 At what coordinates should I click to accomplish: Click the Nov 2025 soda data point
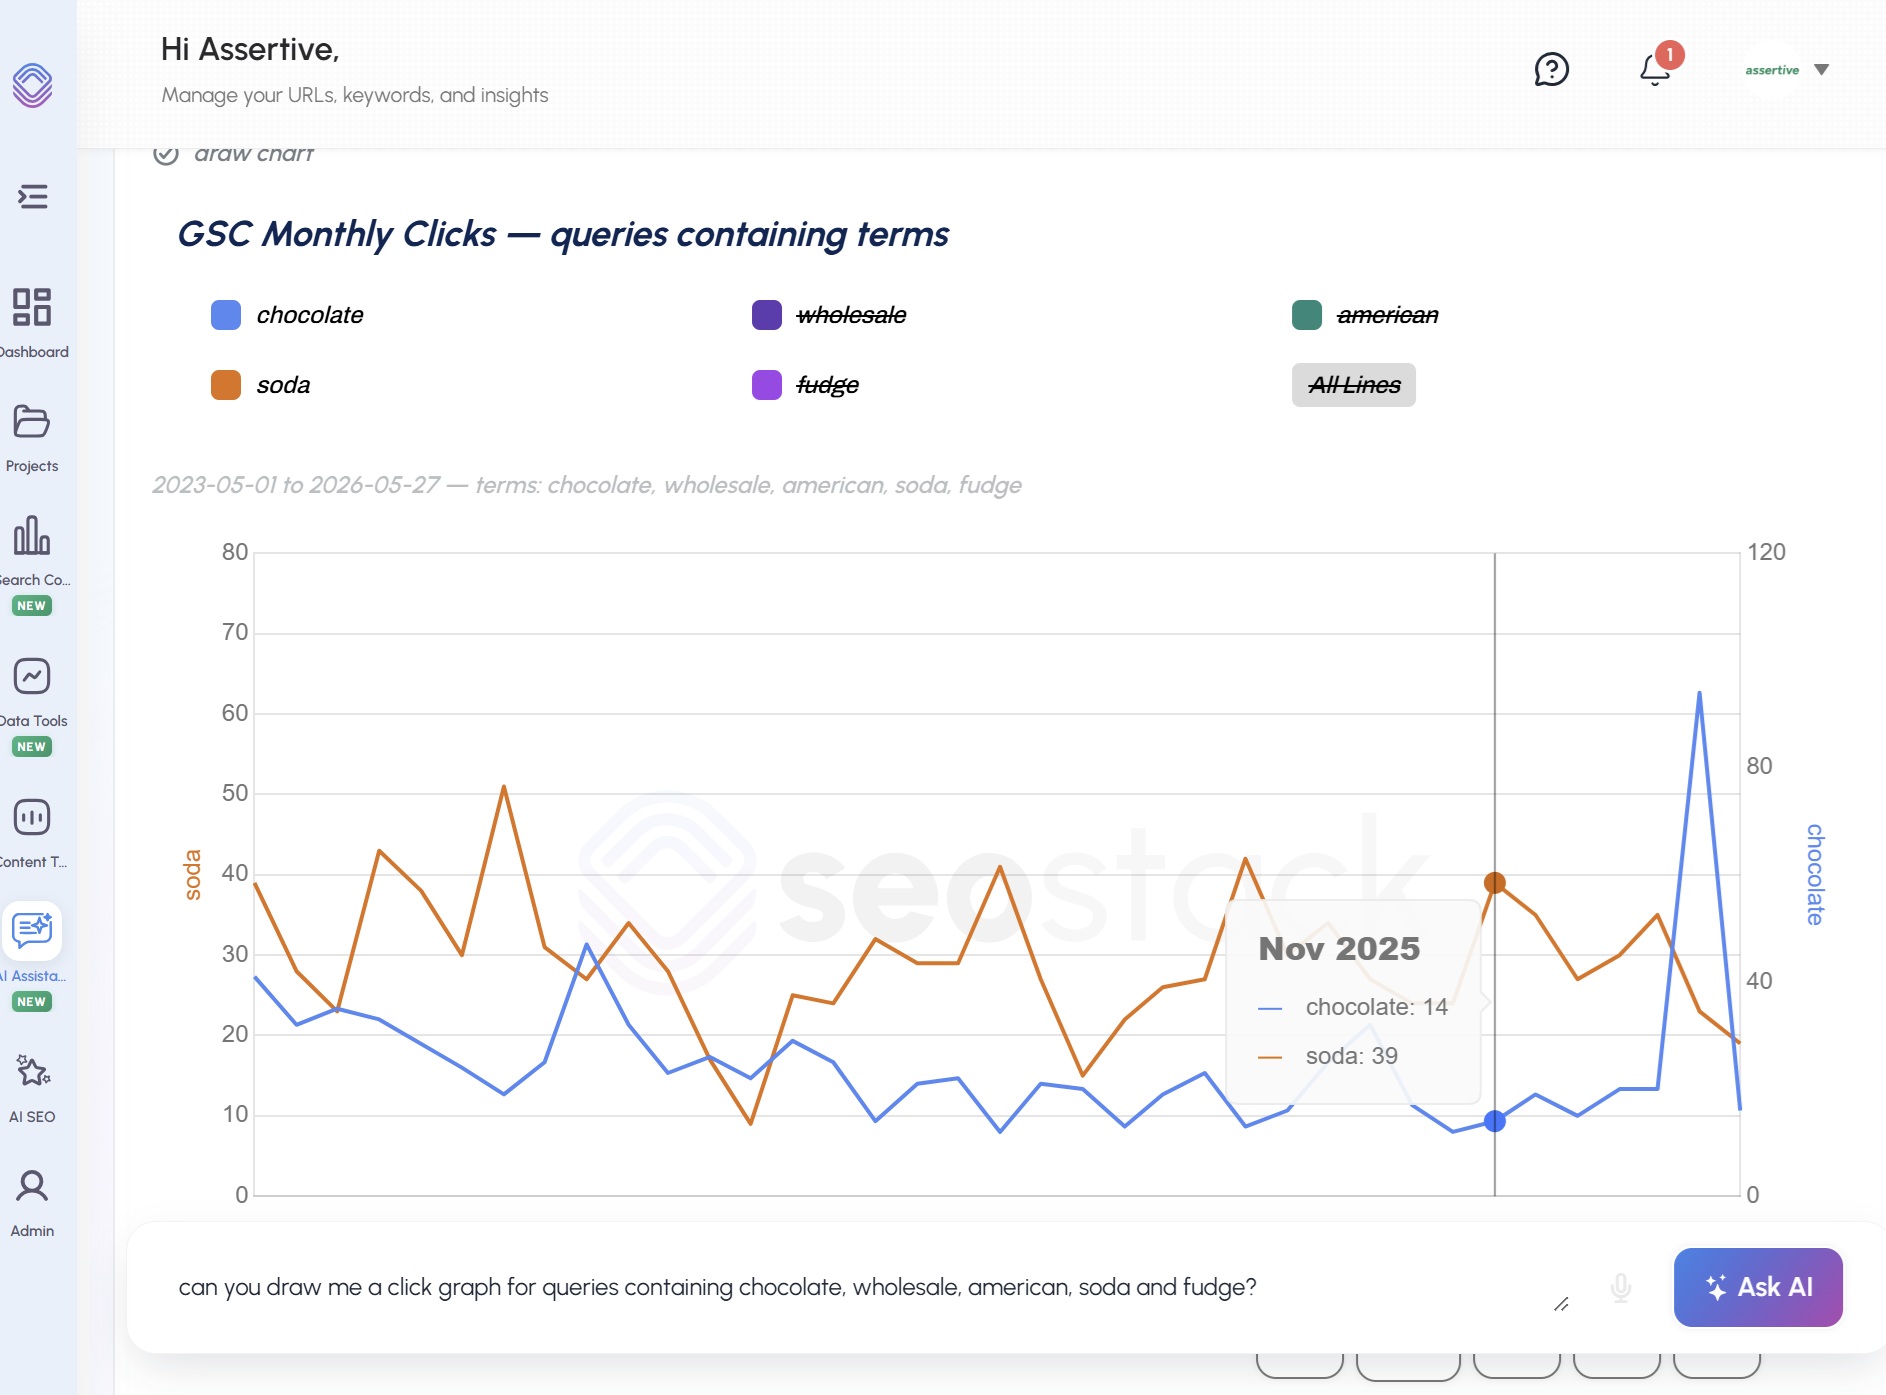click(1494, 883)
